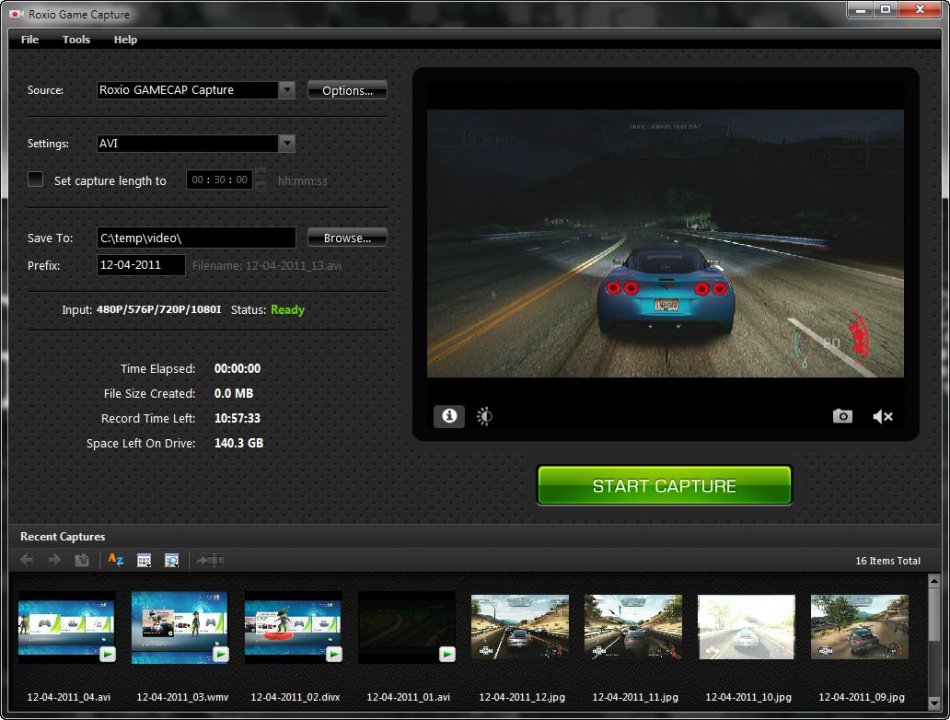The width and height of the screenshot is (950, 720).
Task: Click the Time Elapsed value 00:00:00
Action: (238, 368)
